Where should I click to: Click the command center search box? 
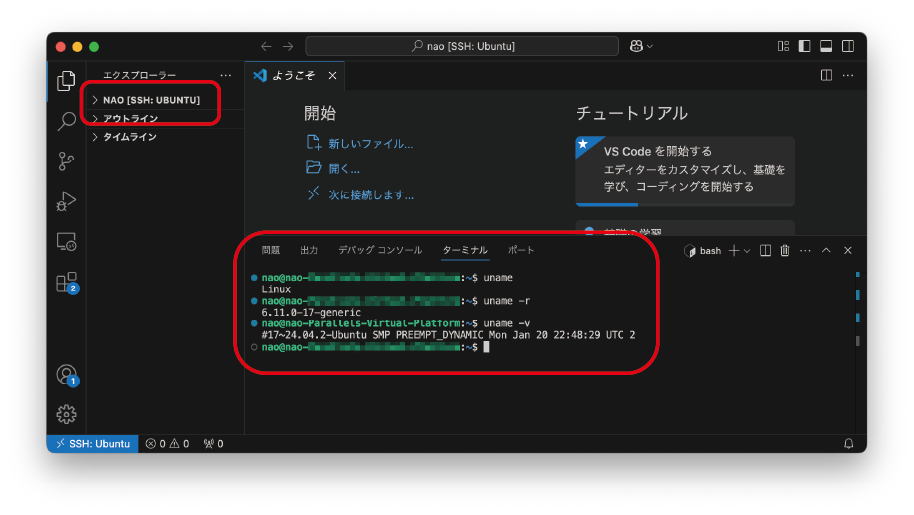[462, 46]
